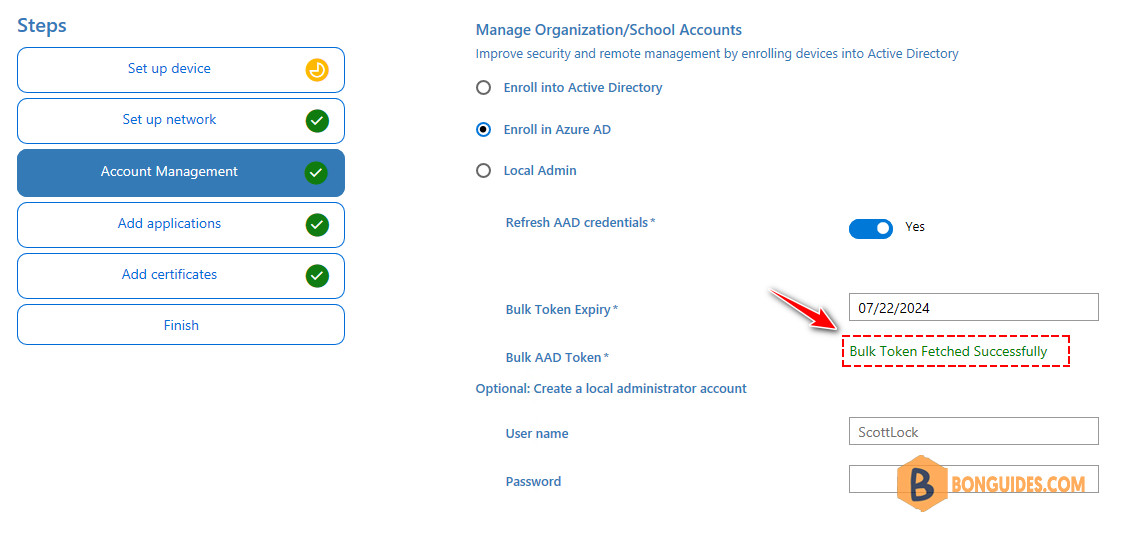This screenshot has height=549, width=1146.
Task: Click the yellow pending icon on Set up device
Action: 317,70
